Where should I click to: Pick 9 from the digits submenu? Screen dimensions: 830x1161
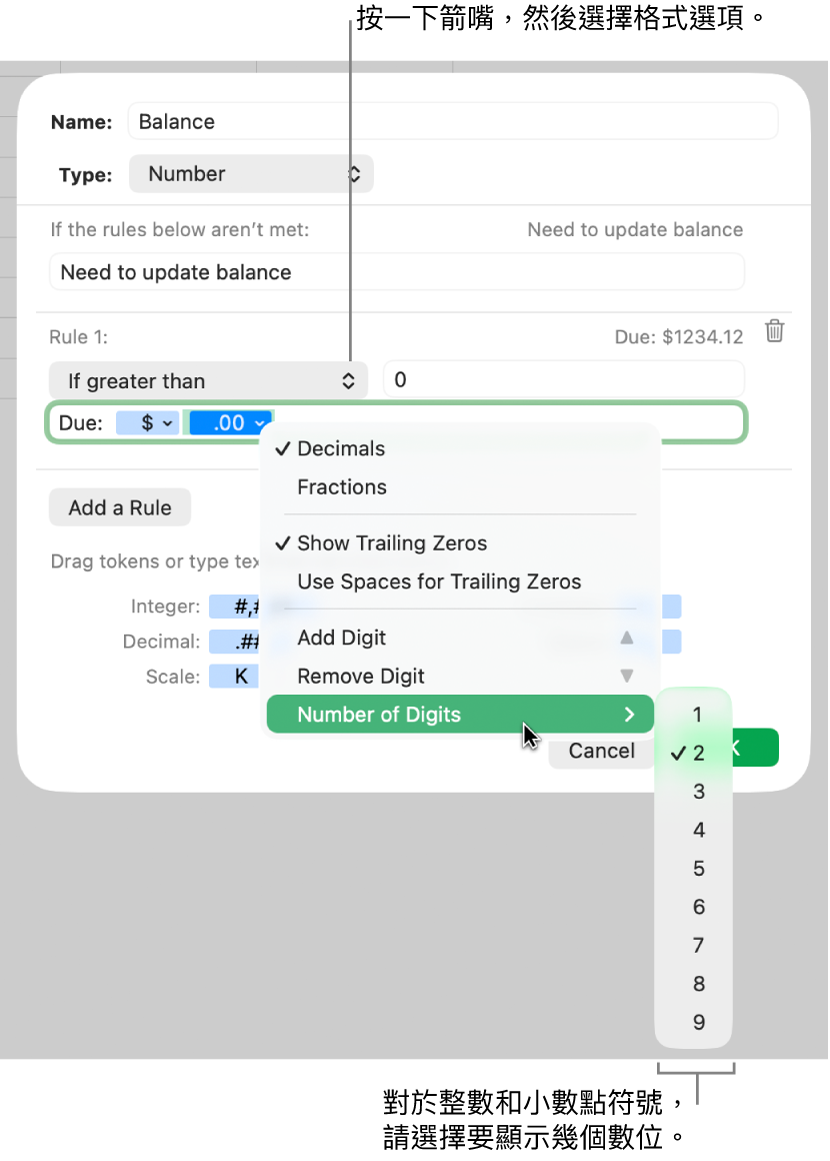pos(698,1023)
